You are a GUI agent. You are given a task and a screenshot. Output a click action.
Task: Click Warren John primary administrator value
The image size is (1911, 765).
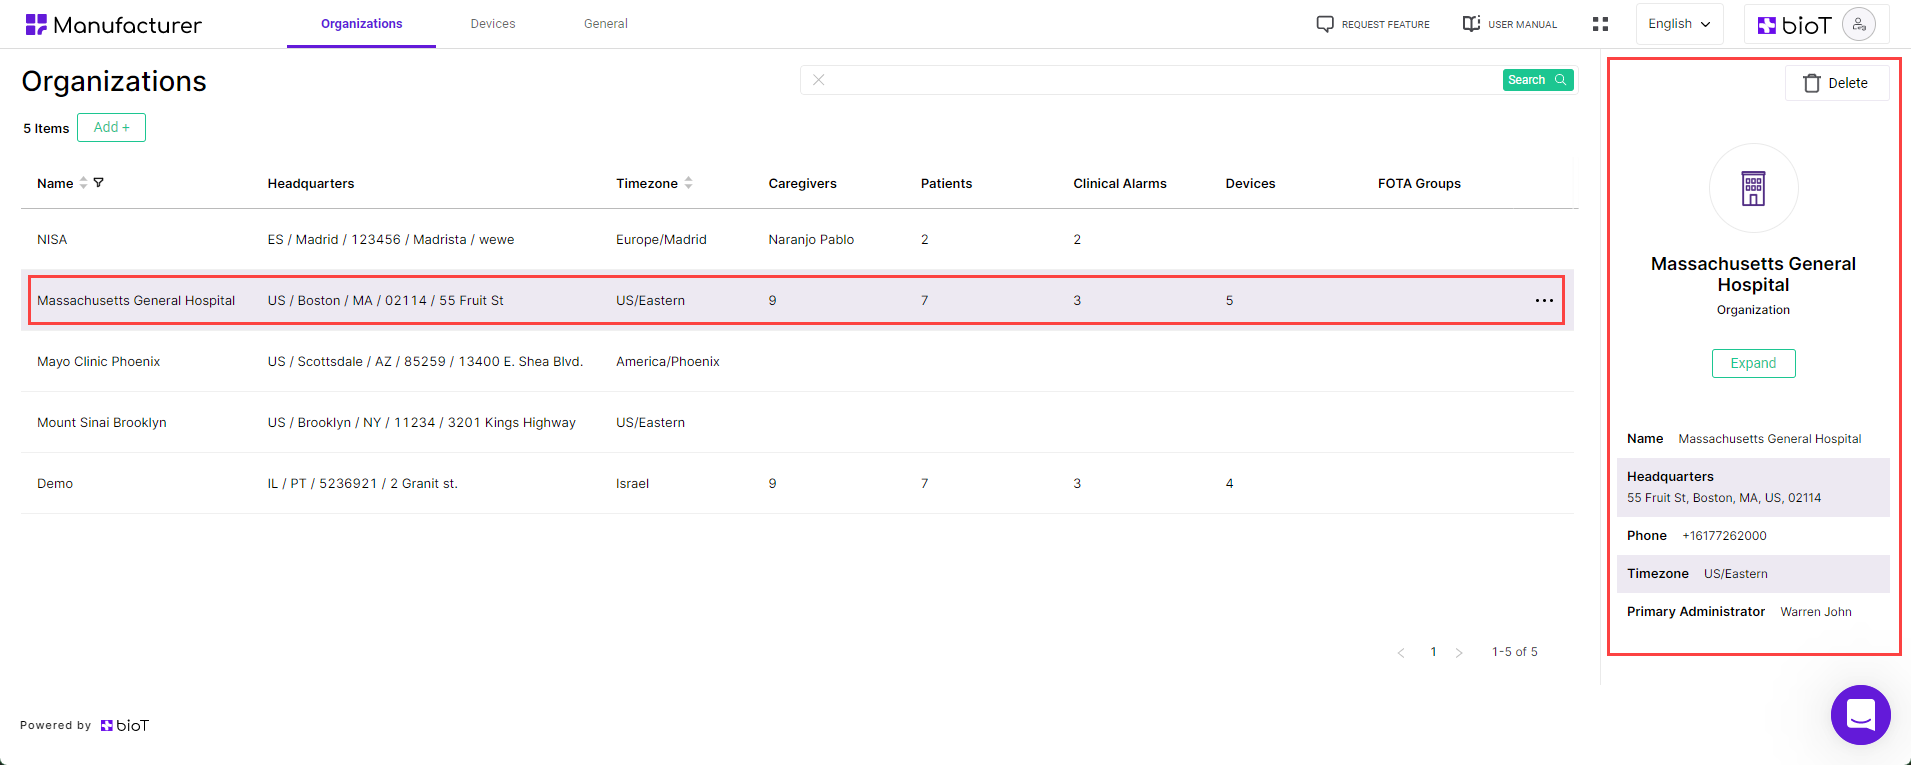tap(1816, 612)
